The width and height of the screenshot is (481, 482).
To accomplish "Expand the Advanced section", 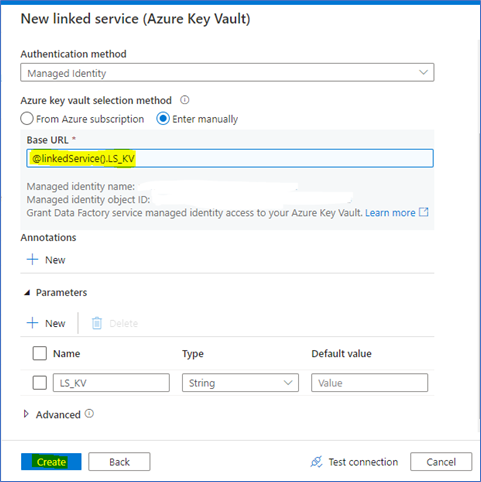I will click(26, 414).
